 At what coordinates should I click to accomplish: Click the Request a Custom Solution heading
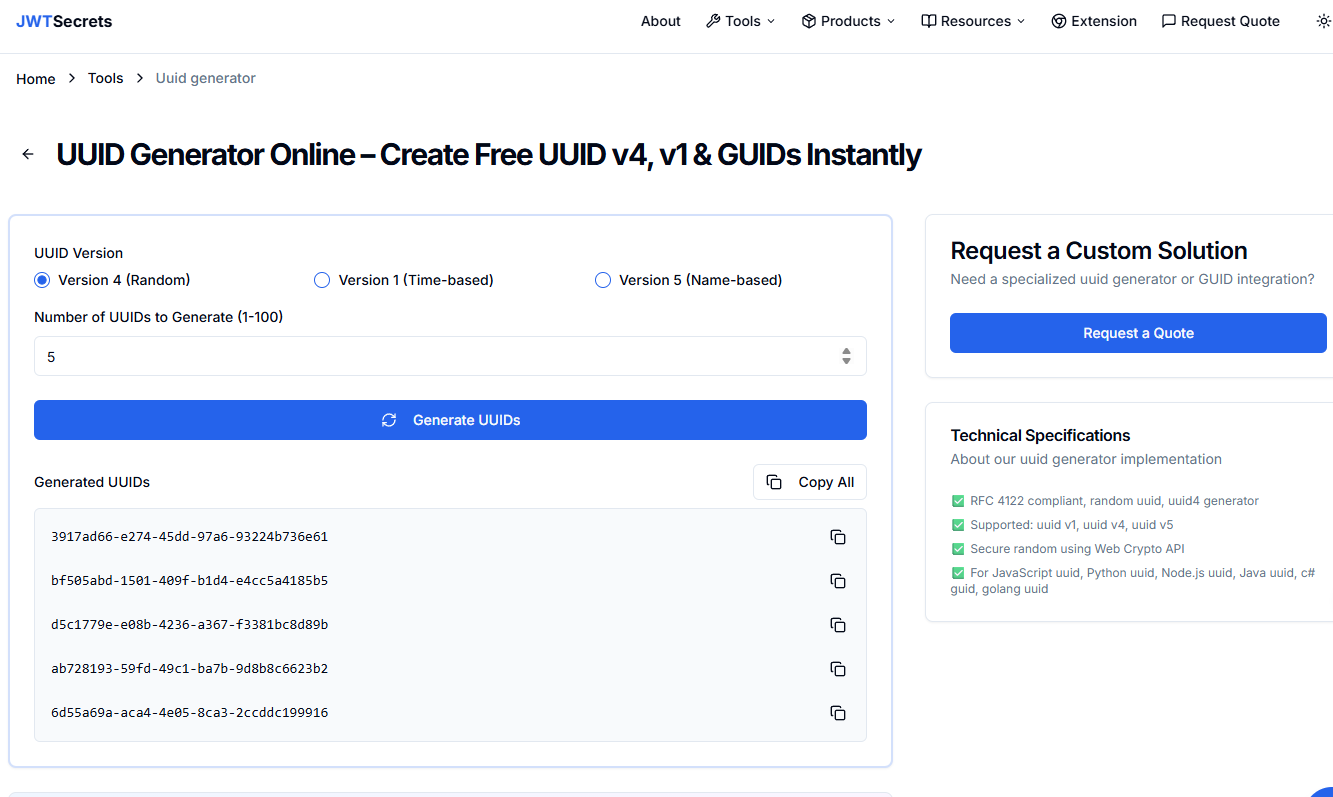coord(1099,251)
